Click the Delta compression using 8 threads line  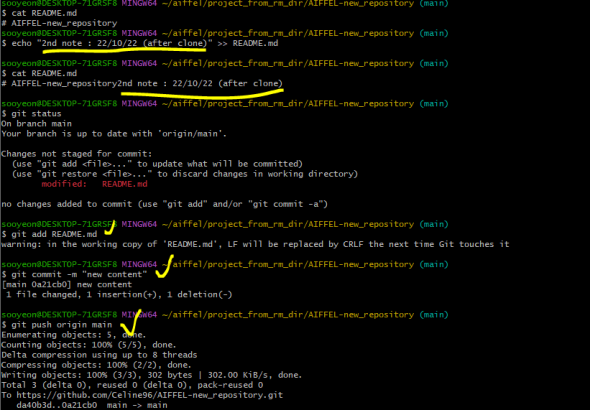click(99, 355)
